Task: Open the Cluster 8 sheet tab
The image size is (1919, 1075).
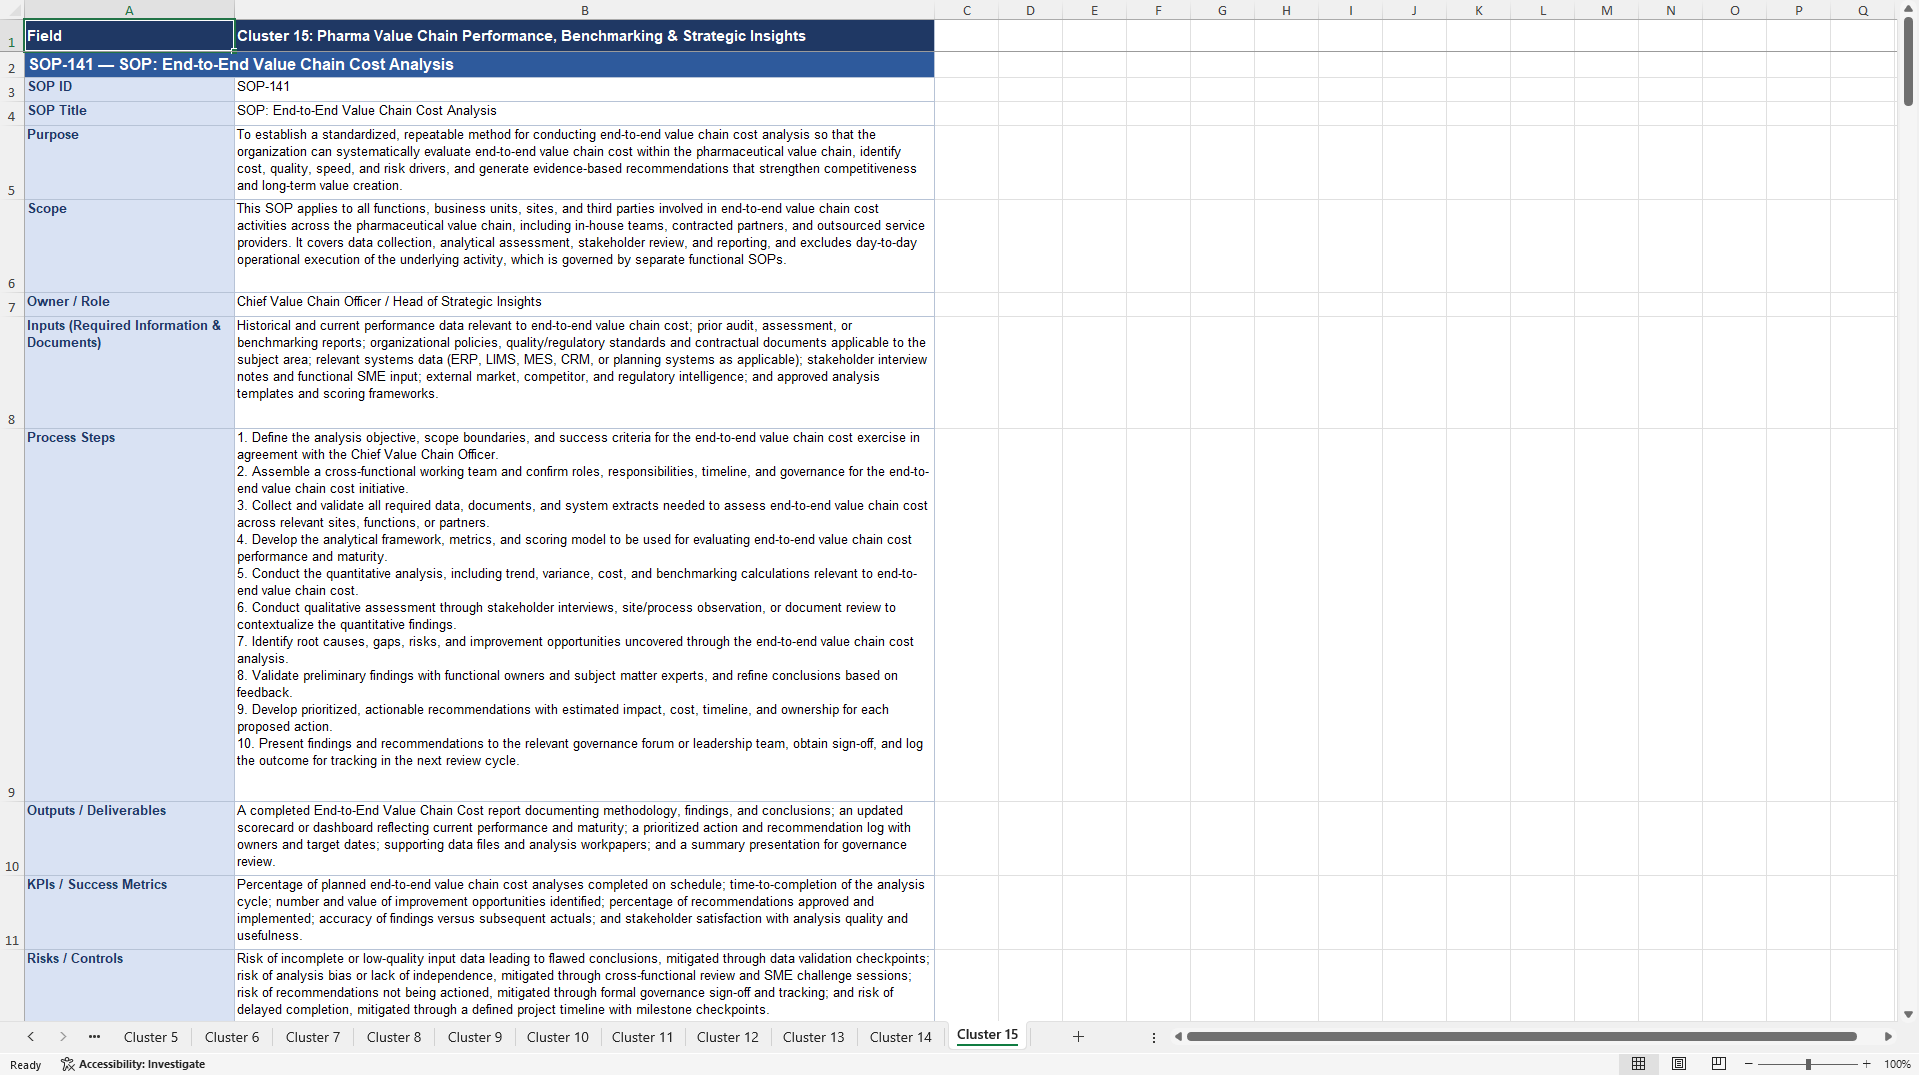Action: 394,1037
